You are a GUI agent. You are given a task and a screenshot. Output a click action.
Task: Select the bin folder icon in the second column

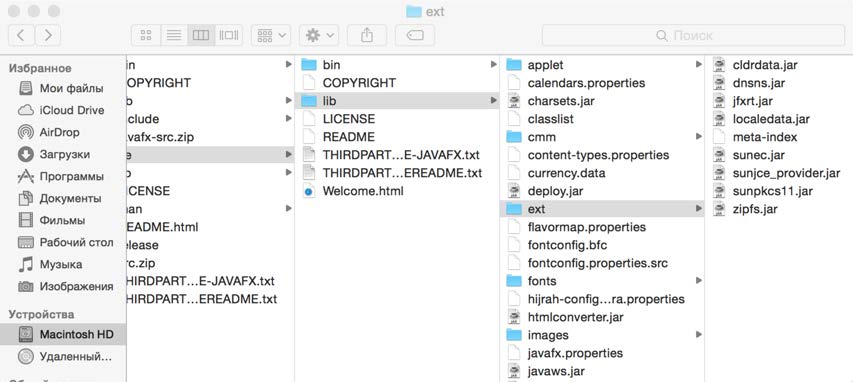tap(309, 65)
